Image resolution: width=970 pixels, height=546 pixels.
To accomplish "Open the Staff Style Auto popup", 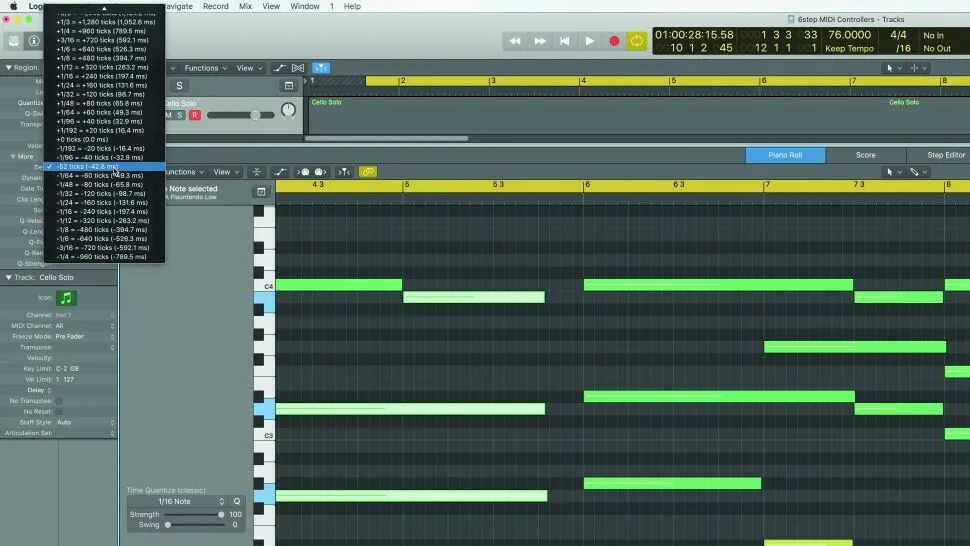I will [85, 422].
